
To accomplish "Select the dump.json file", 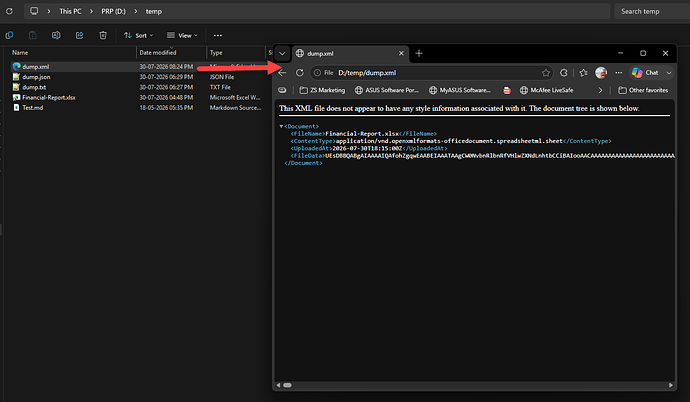I will (36, 77).
